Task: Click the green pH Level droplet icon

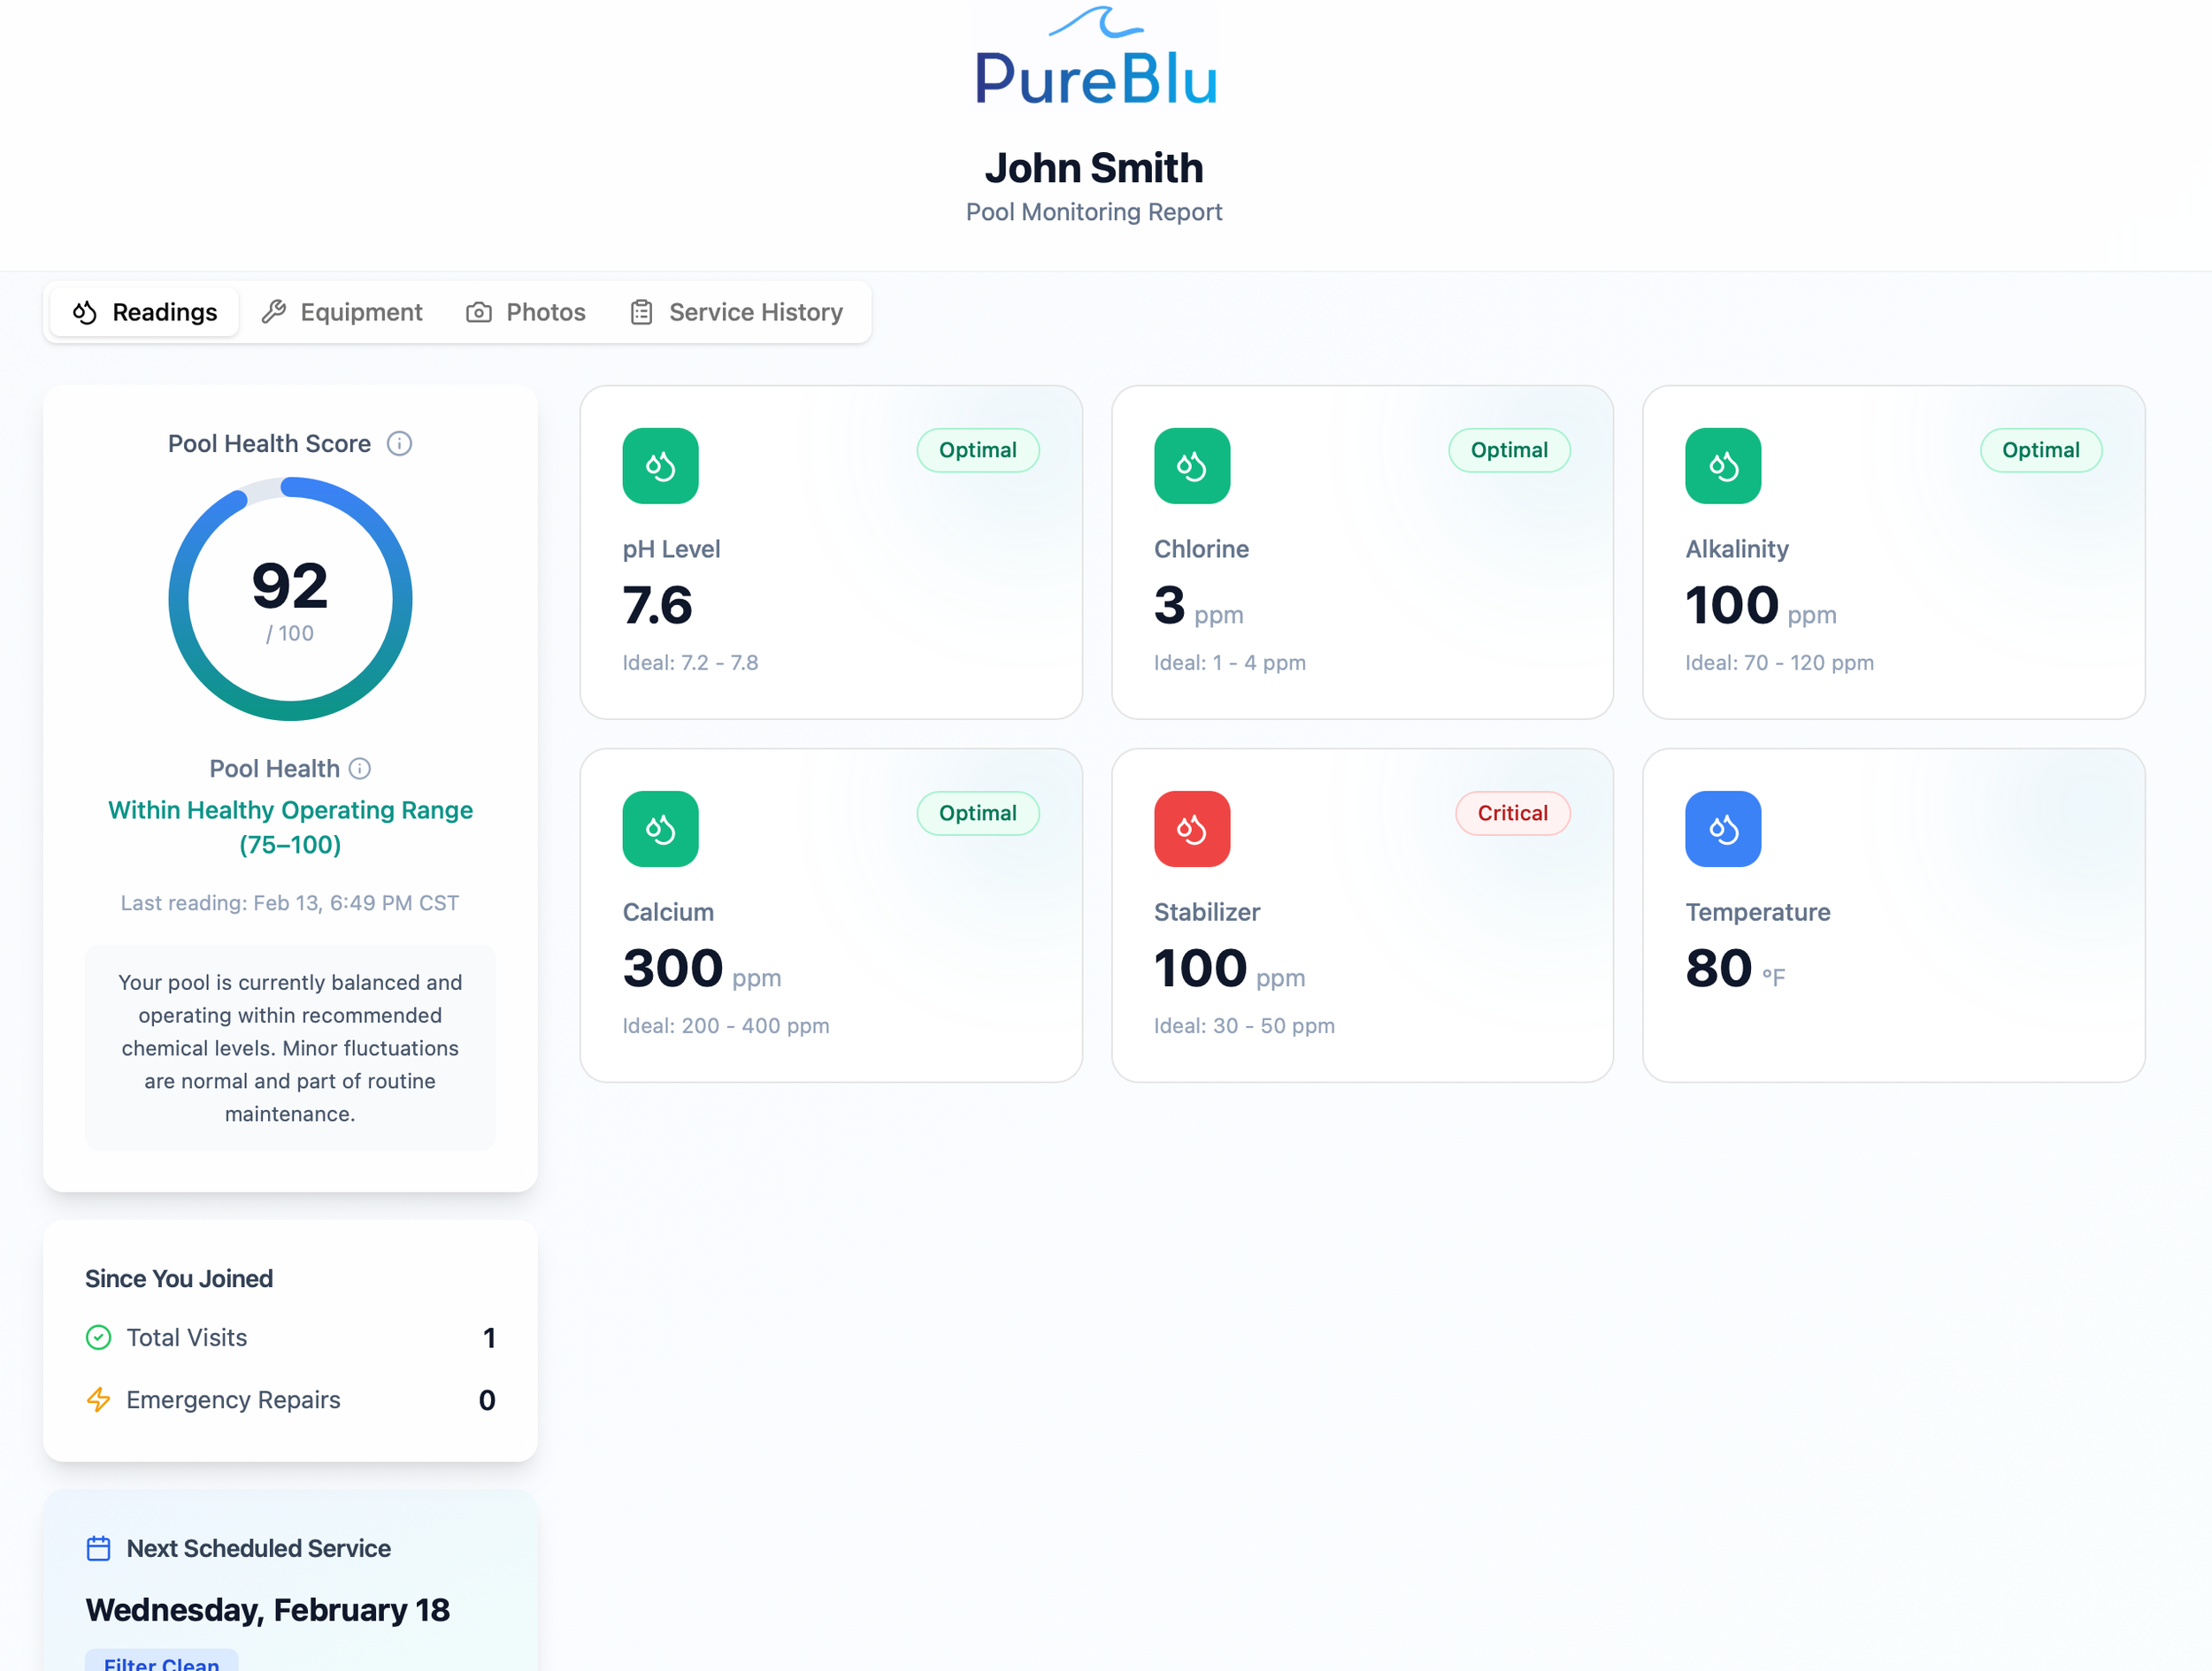Action: [660, 466]
